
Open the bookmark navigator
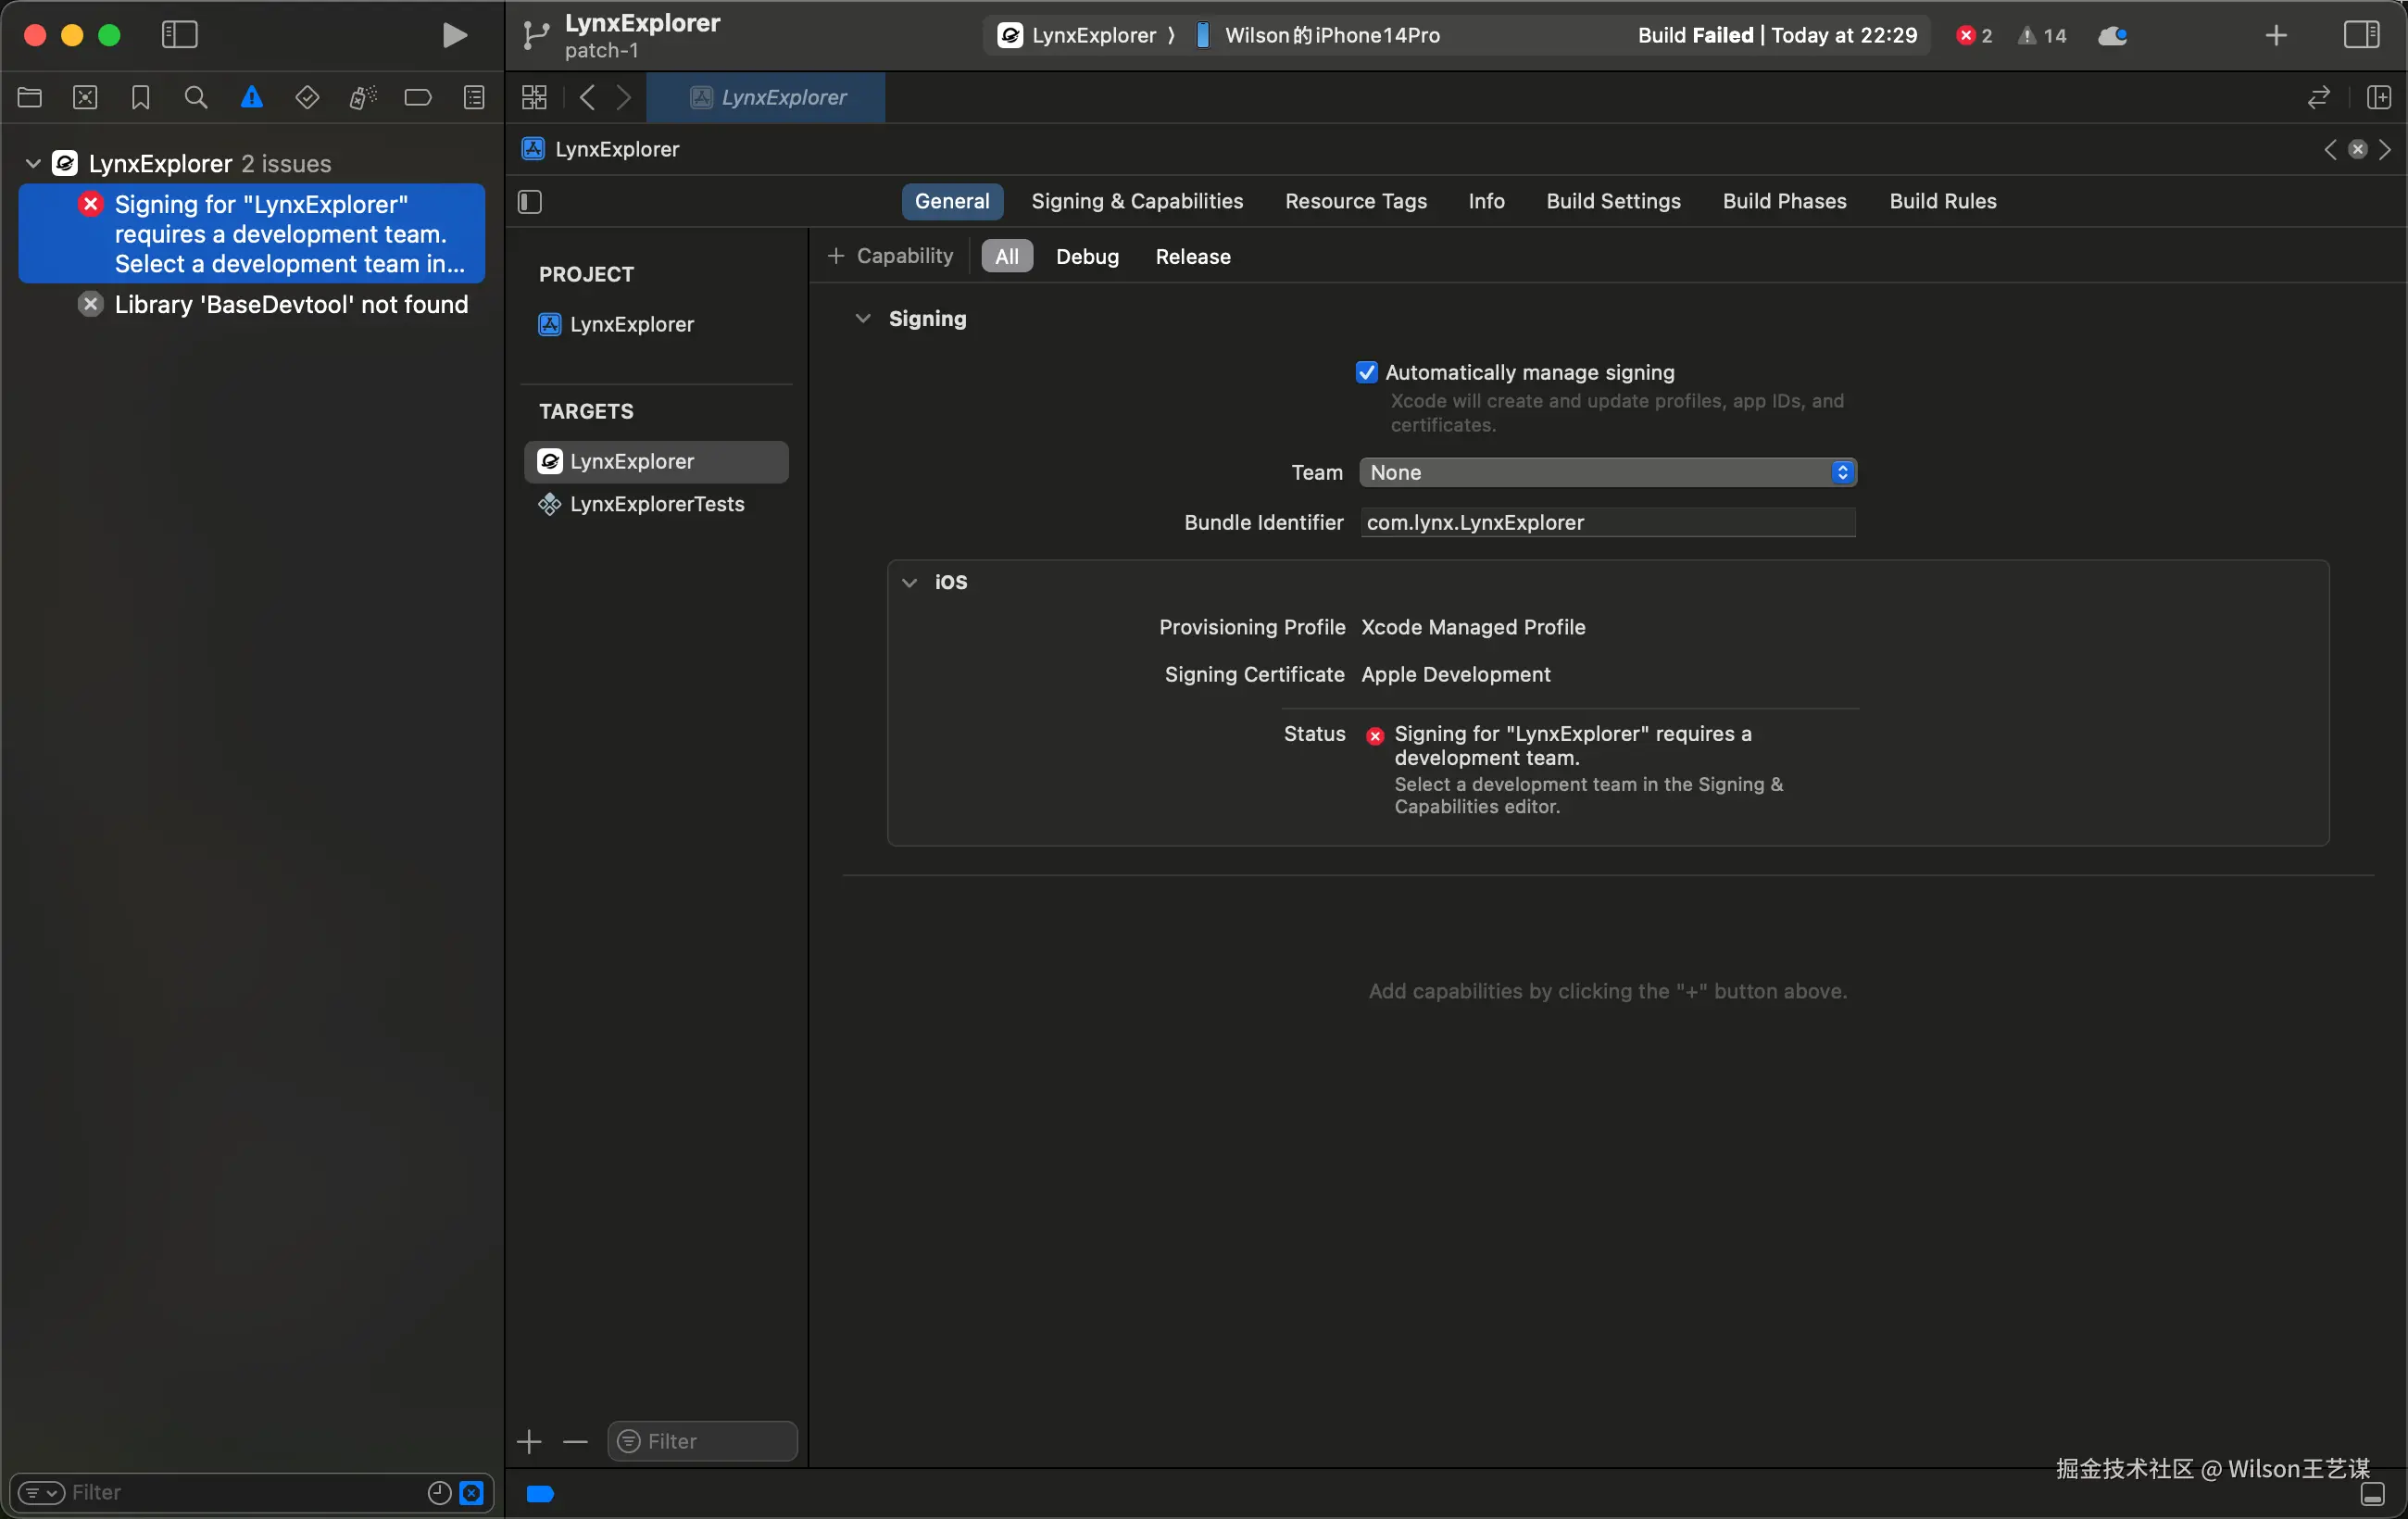(x=141, y=97)
